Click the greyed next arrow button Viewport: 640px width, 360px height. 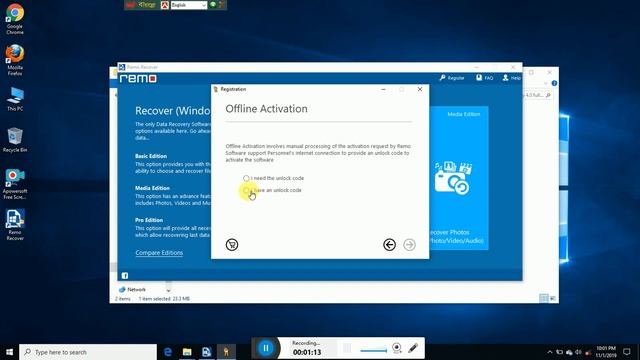(409, 244)
